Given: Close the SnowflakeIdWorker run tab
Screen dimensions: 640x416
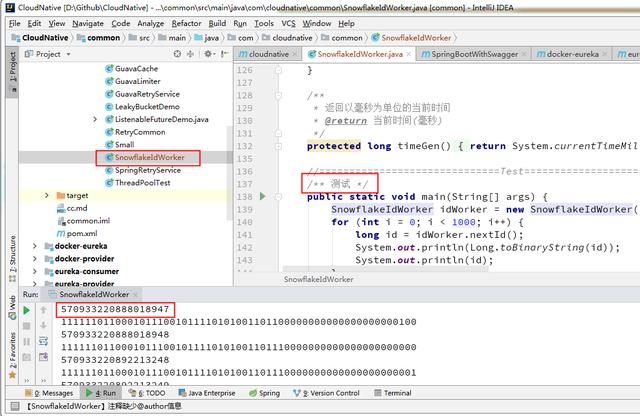Looking at the screenshot, I should 136,294.
